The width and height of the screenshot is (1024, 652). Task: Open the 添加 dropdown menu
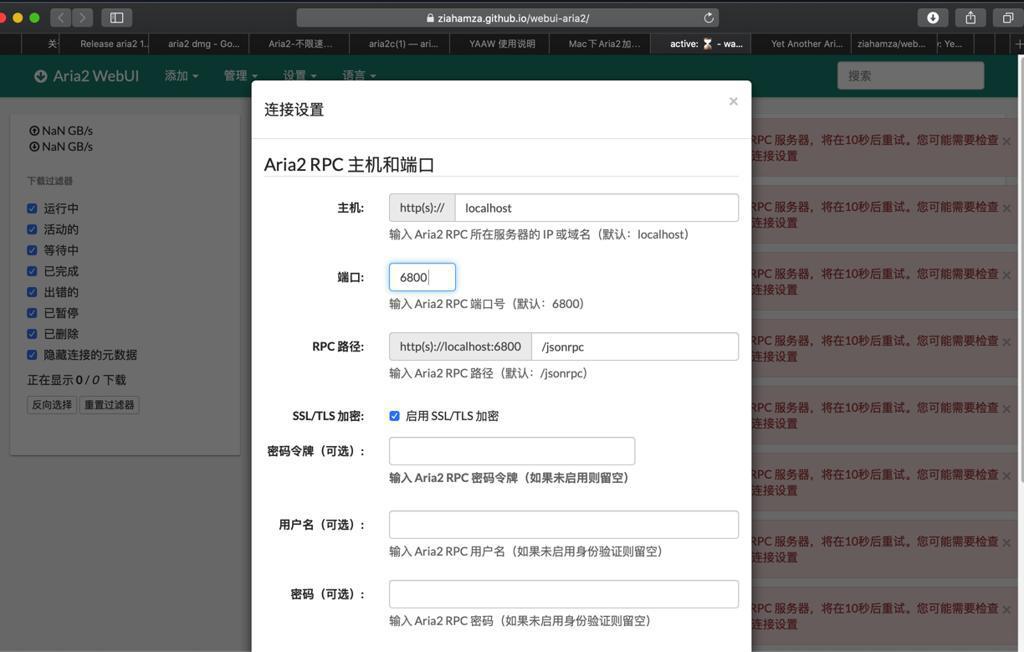tap(182, 76)
